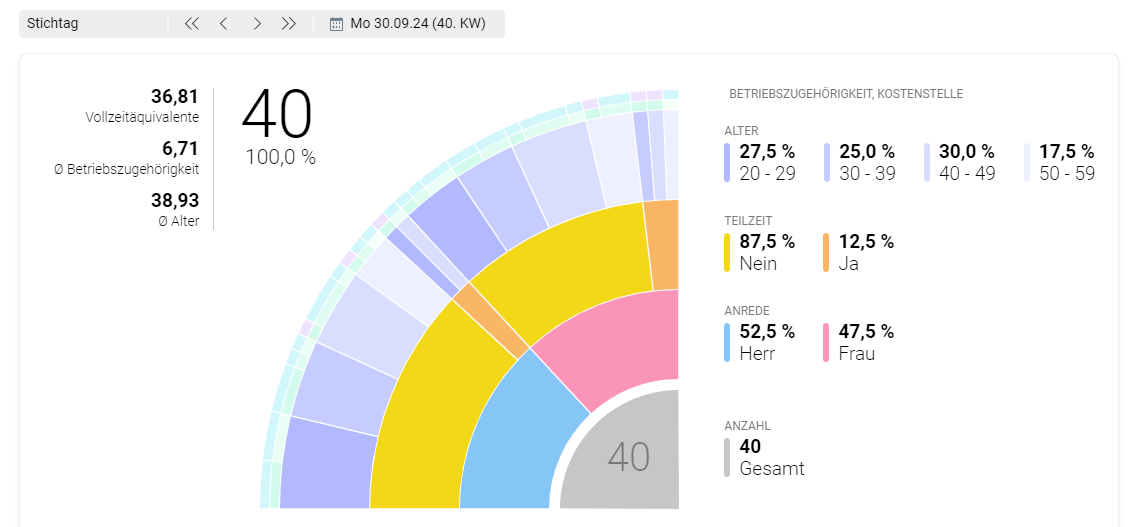Viewport: 1128px width, 527px height.
Task: Click the gray Gesamt legend swatch
Action: pos(728,457)
